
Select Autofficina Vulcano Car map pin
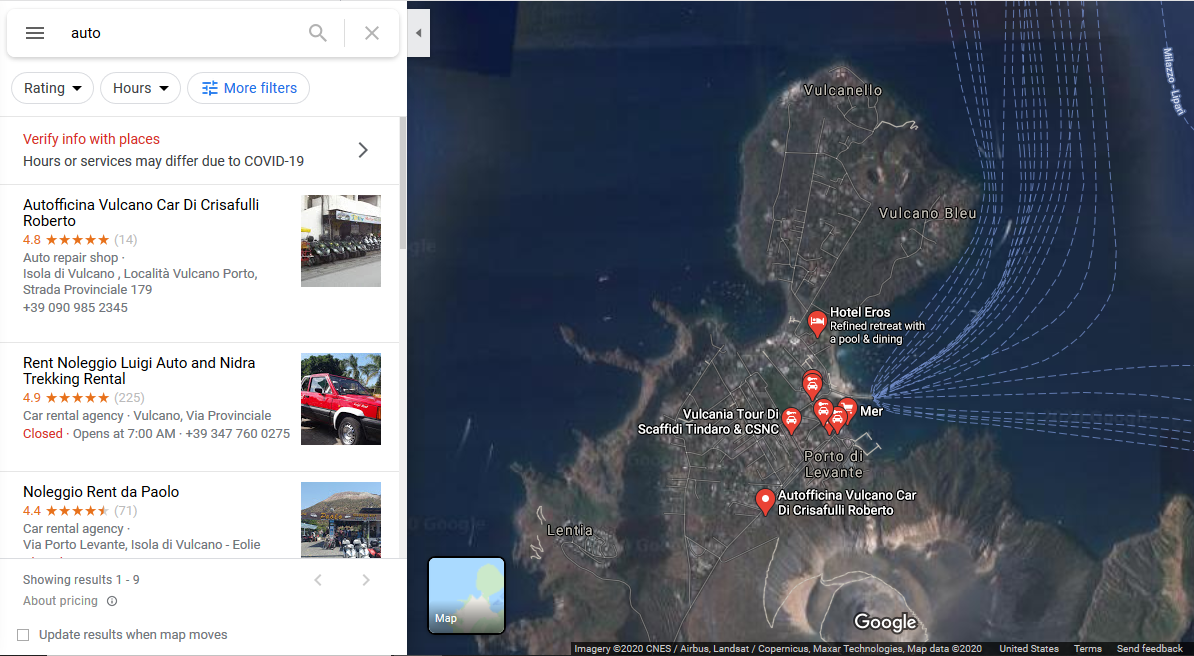coord(765,502)
